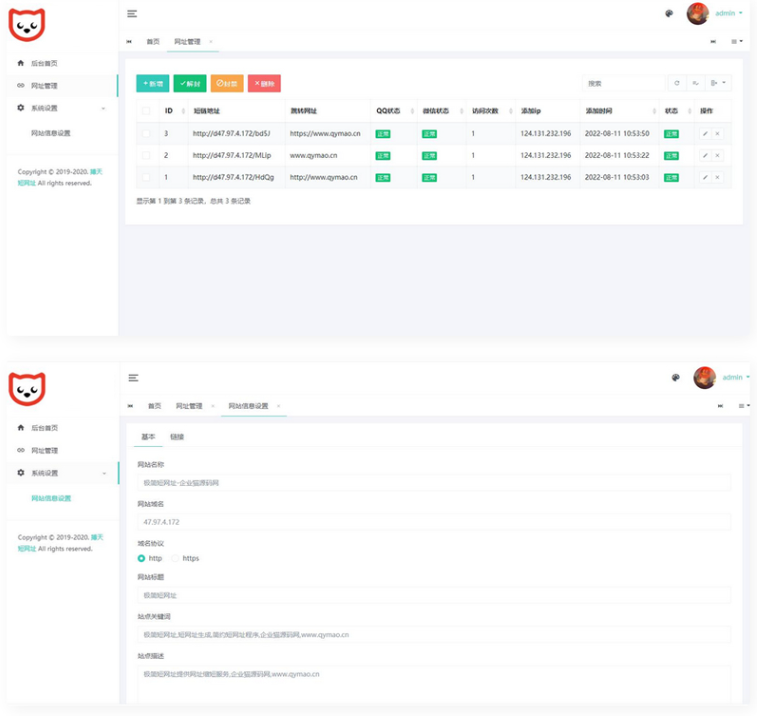This screenshot has height=721, width=758.
Task: Click the edit pencil for ID 3 row
Action: (705, 133)
